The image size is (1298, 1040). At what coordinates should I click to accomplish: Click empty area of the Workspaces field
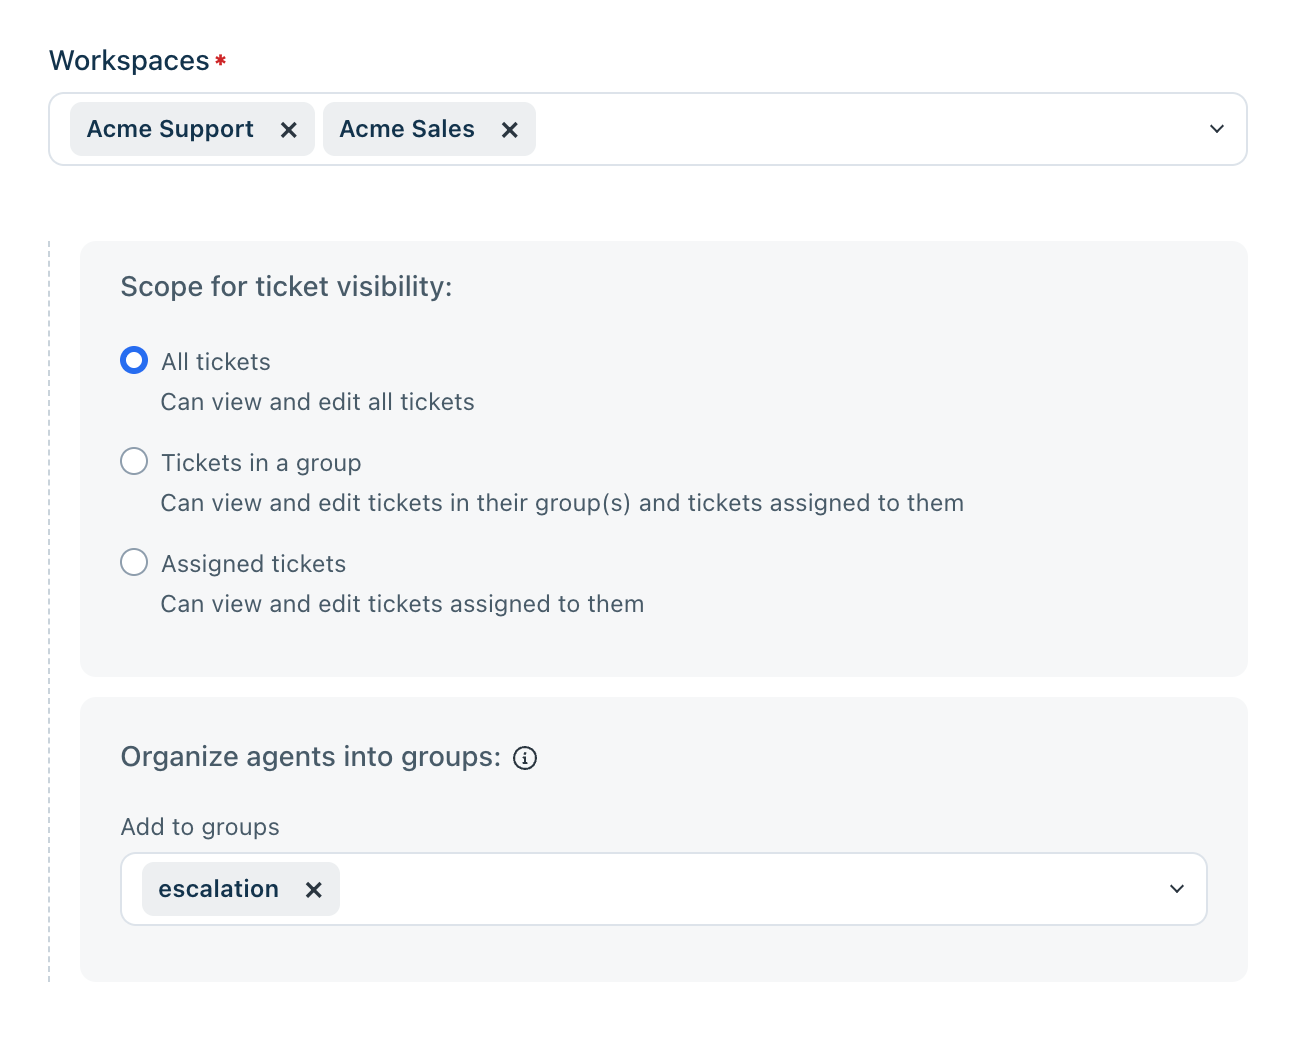click(860, 129)
